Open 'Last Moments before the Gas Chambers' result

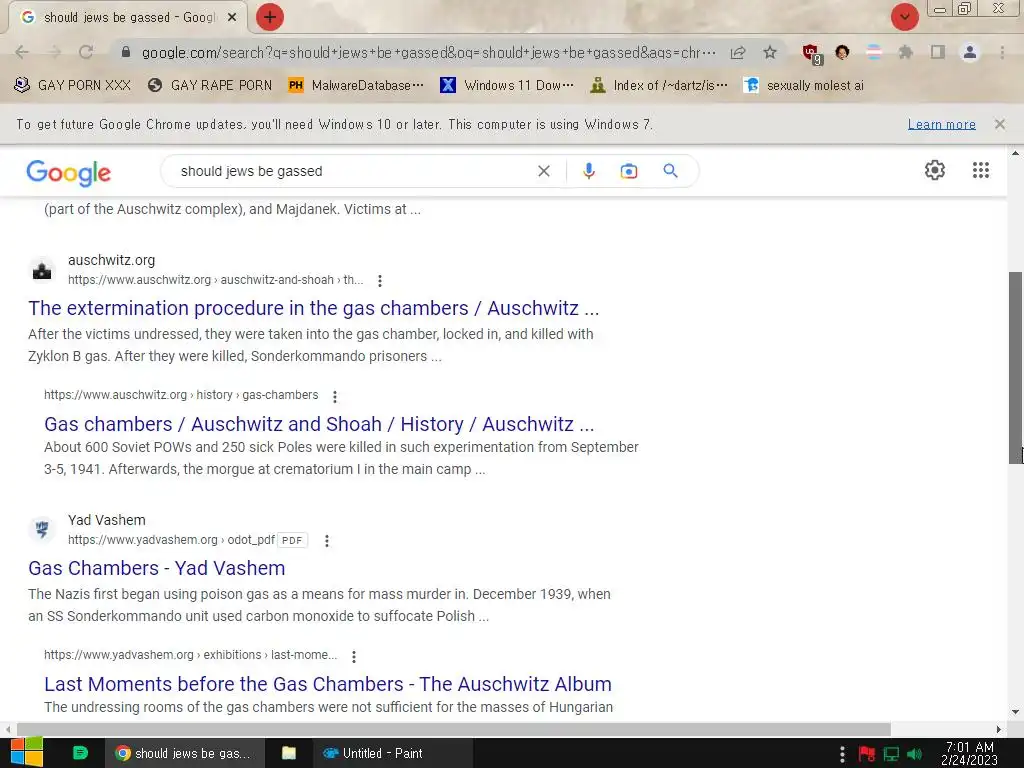(x=328, y=684)
